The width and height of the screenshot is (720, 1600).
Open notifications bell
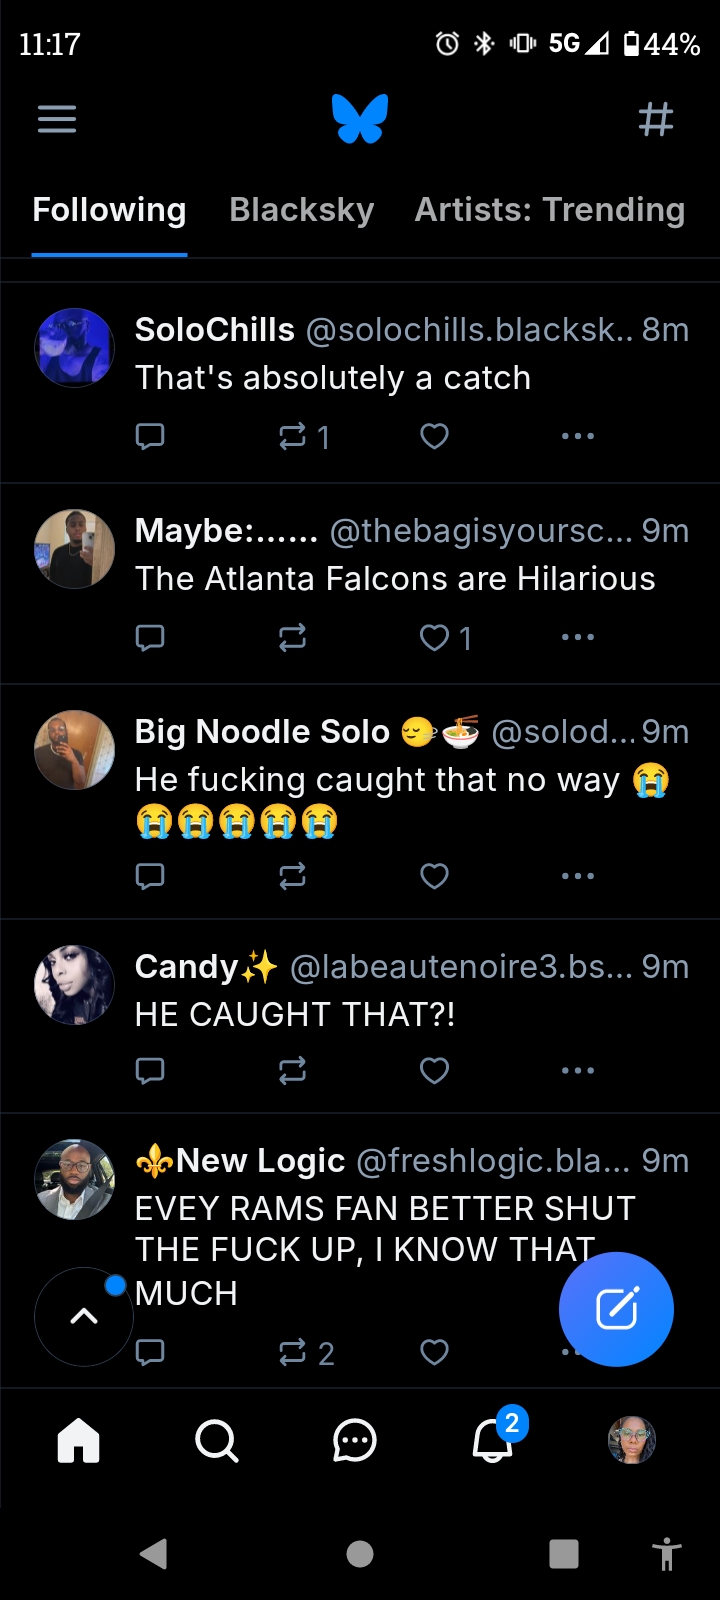click(x=493, y=1441)
